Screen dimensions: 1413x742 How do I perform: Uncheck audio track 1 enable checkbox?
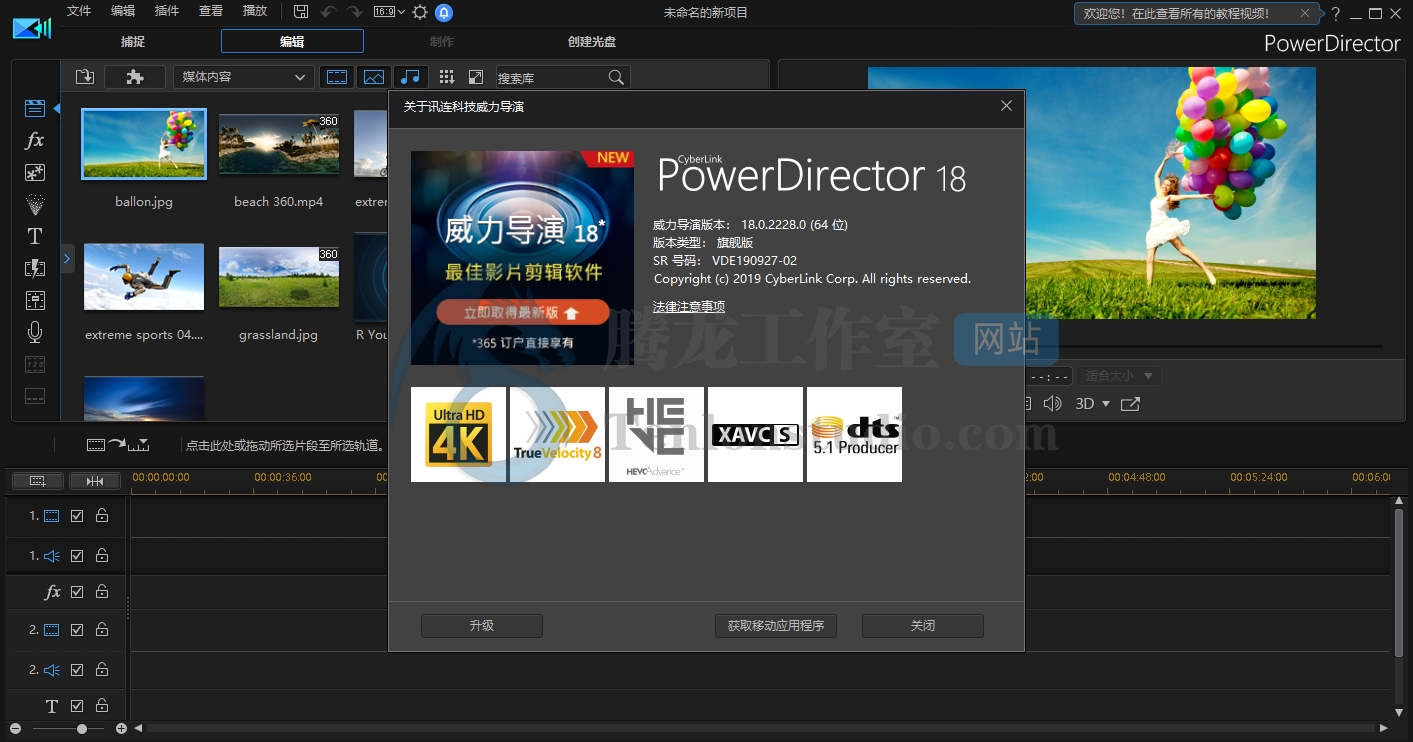pos(77,556)
